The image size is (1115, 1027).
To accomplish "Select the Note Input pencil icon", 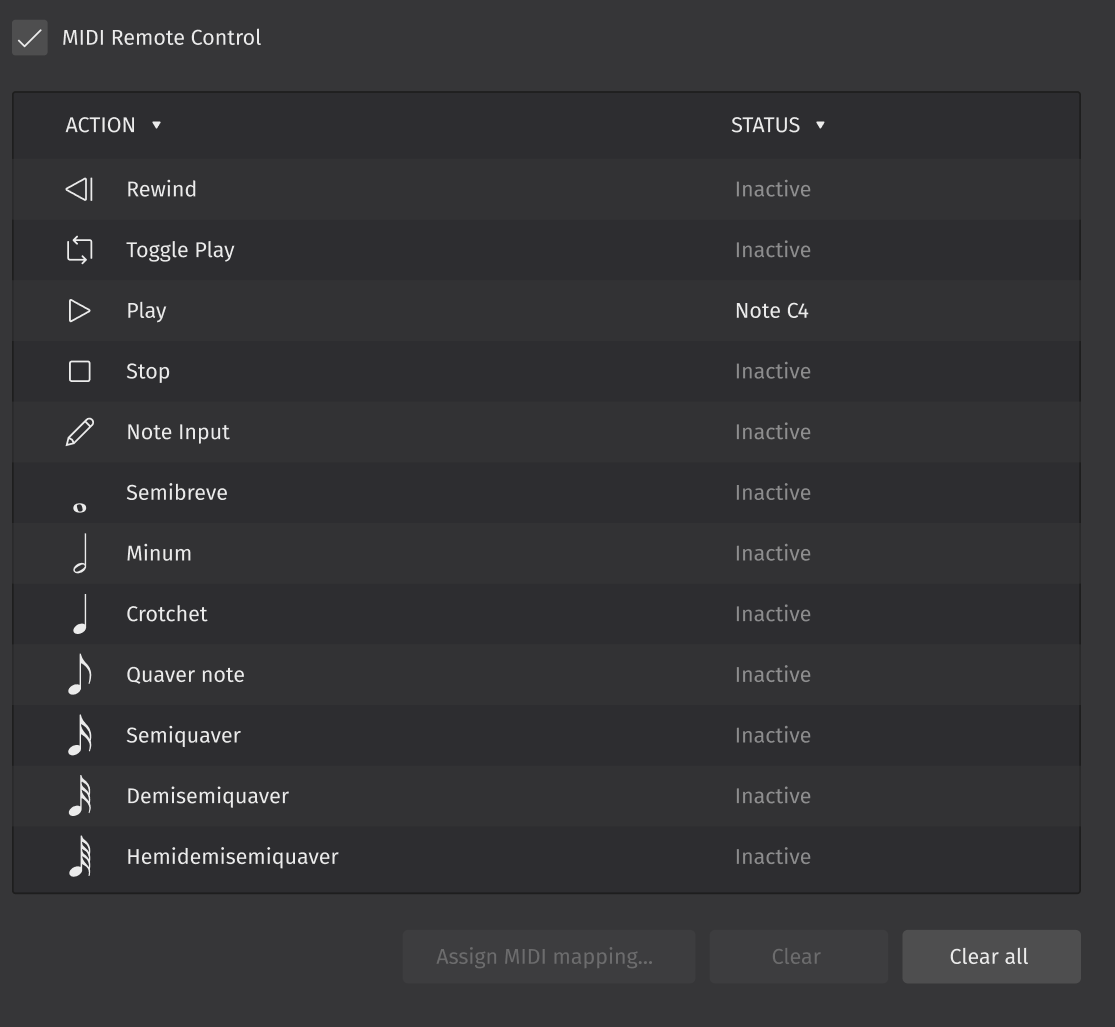I will point(79,431).
